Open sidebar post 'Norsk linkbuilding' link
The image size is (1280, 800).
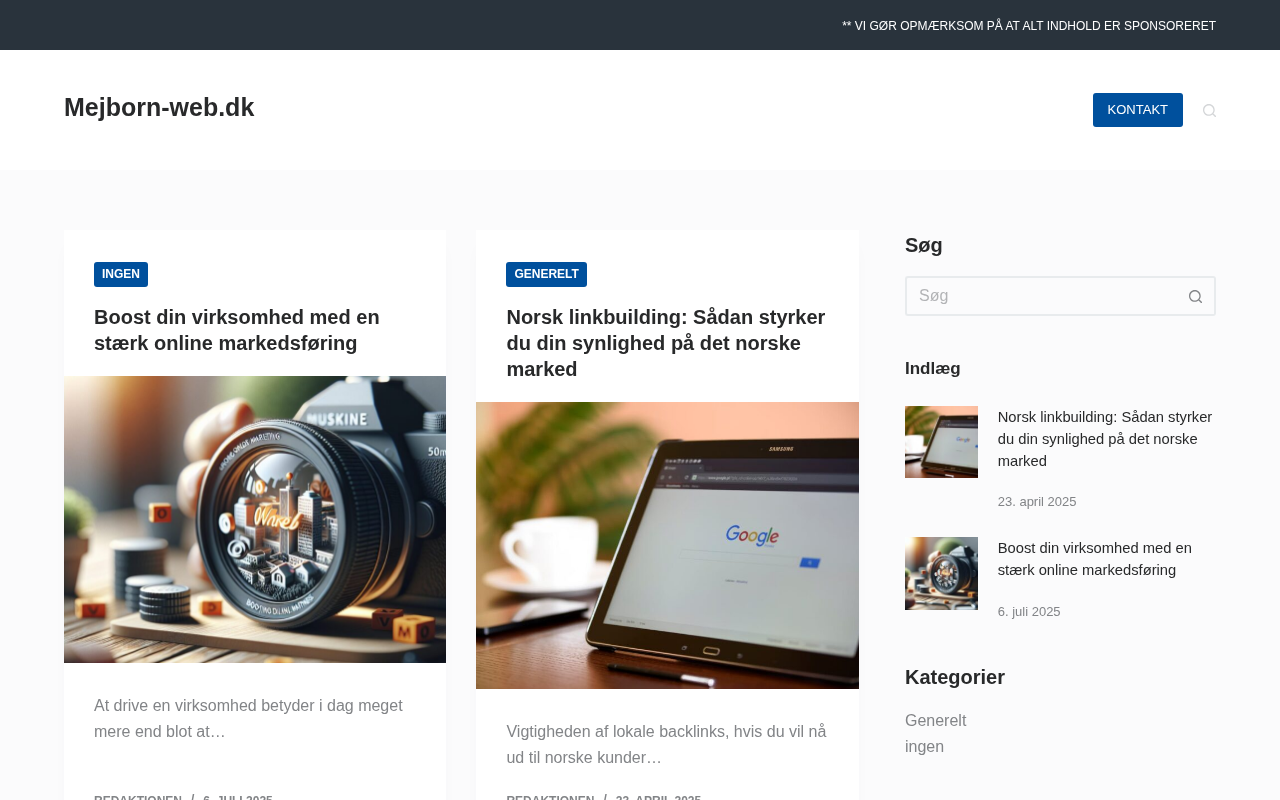coord(1105,439)
